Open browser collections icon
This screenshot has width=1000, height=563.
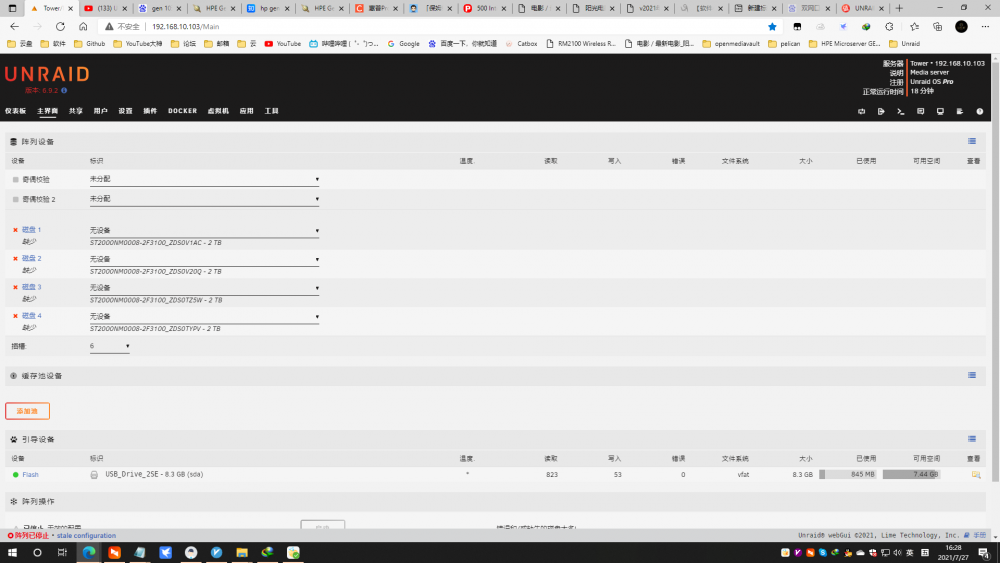(x=938, y=27)
